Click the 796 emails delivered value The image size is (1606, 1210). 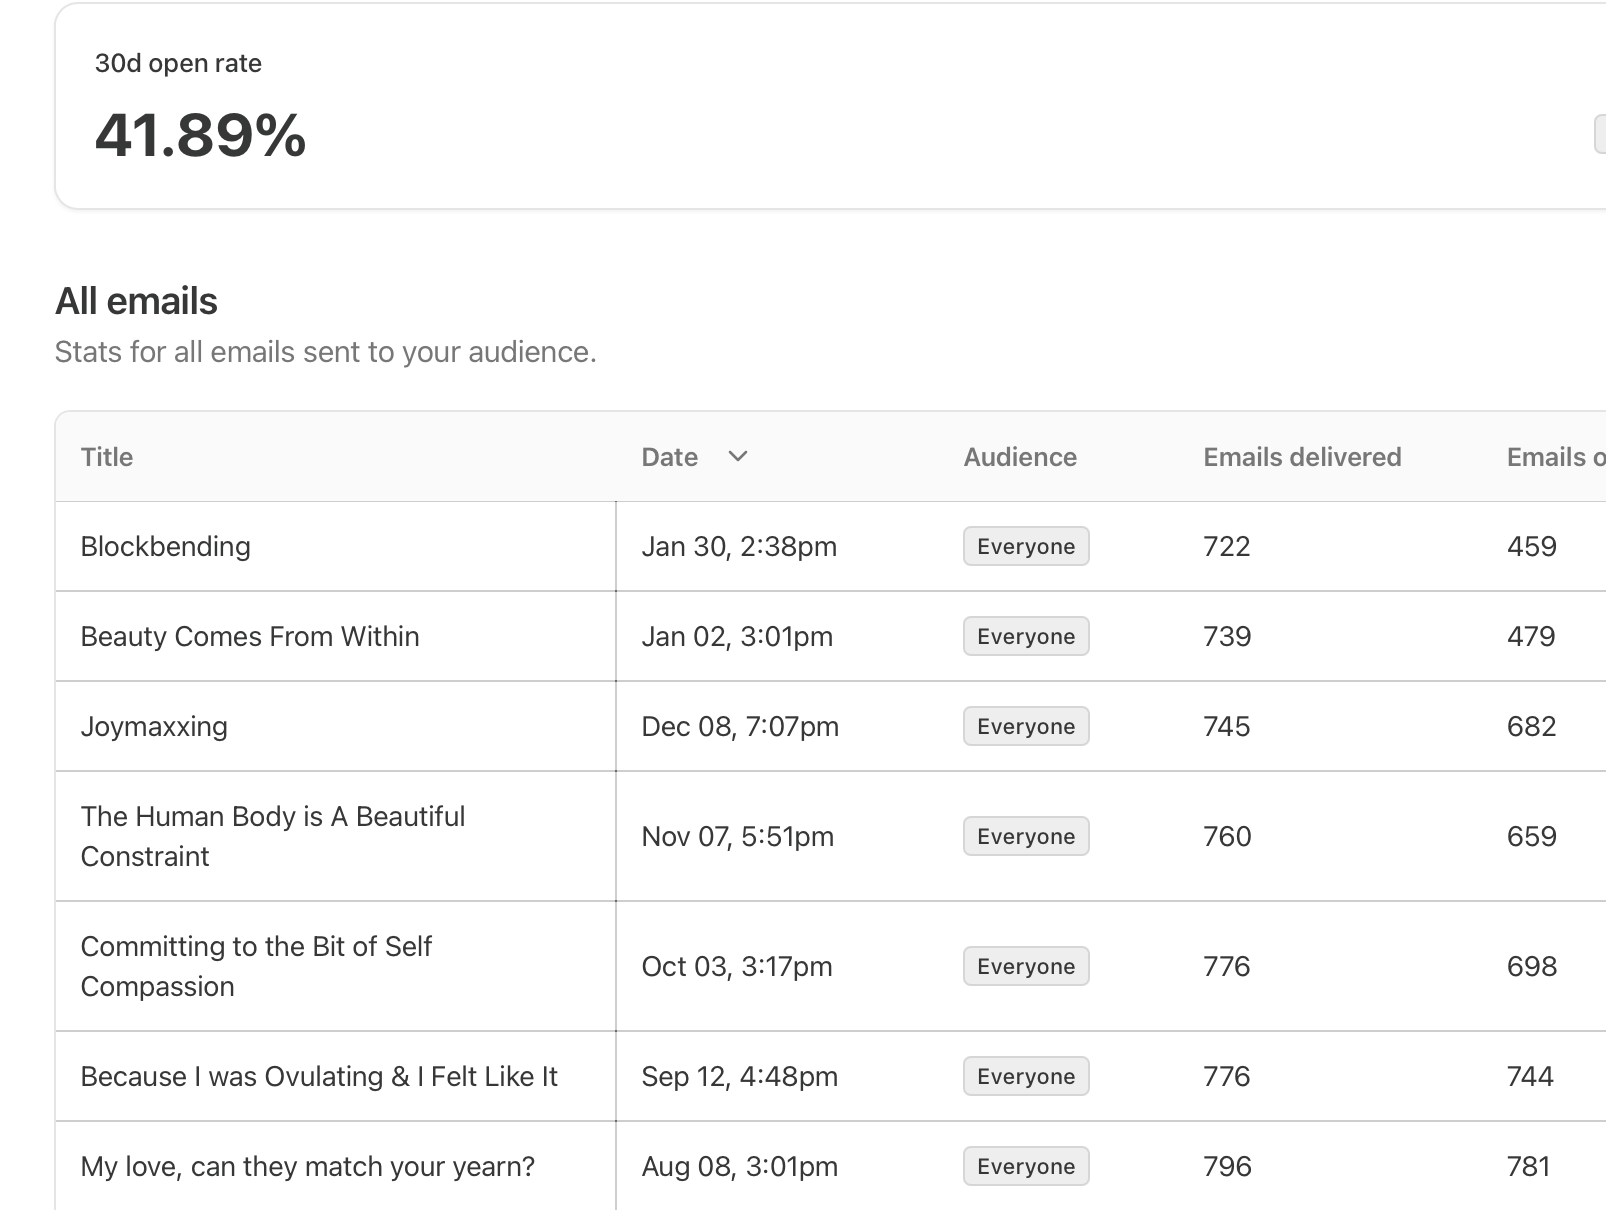coord(1227,1167)
